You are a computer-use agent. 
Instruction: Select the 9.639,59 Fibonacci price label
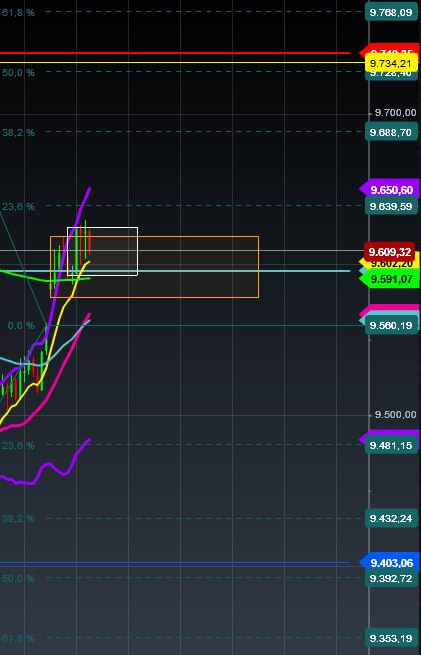coord(391,206)
